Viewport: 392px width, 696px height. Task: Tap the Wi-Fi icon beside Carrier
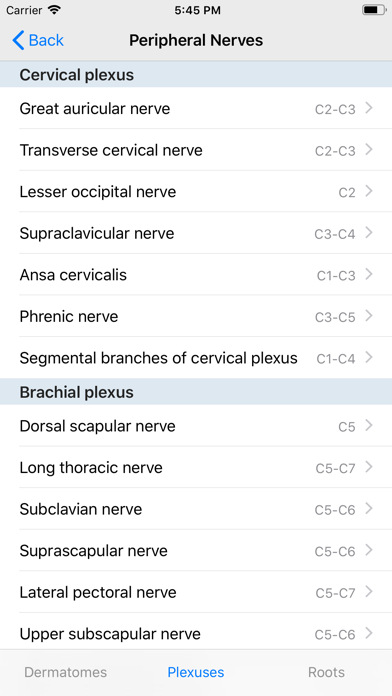(x=54, y=10)
